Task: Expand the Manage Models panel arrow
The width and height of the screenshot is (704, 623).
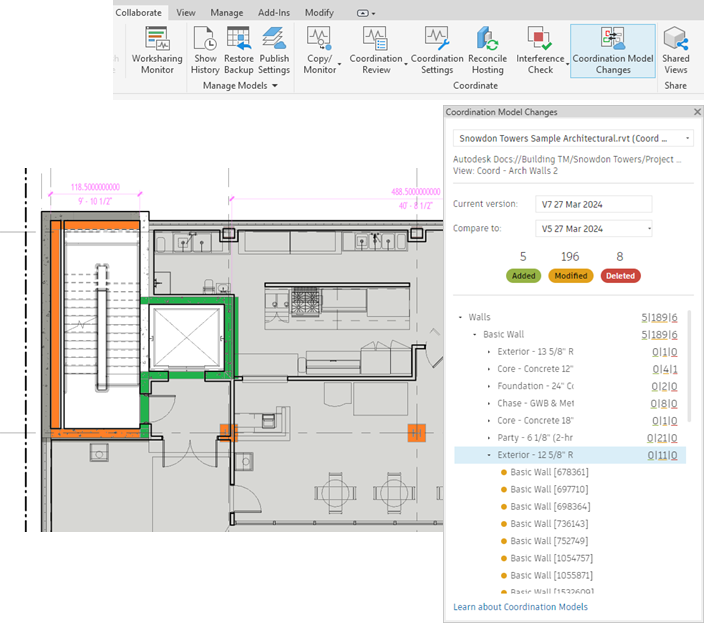Action: point(275,86)
